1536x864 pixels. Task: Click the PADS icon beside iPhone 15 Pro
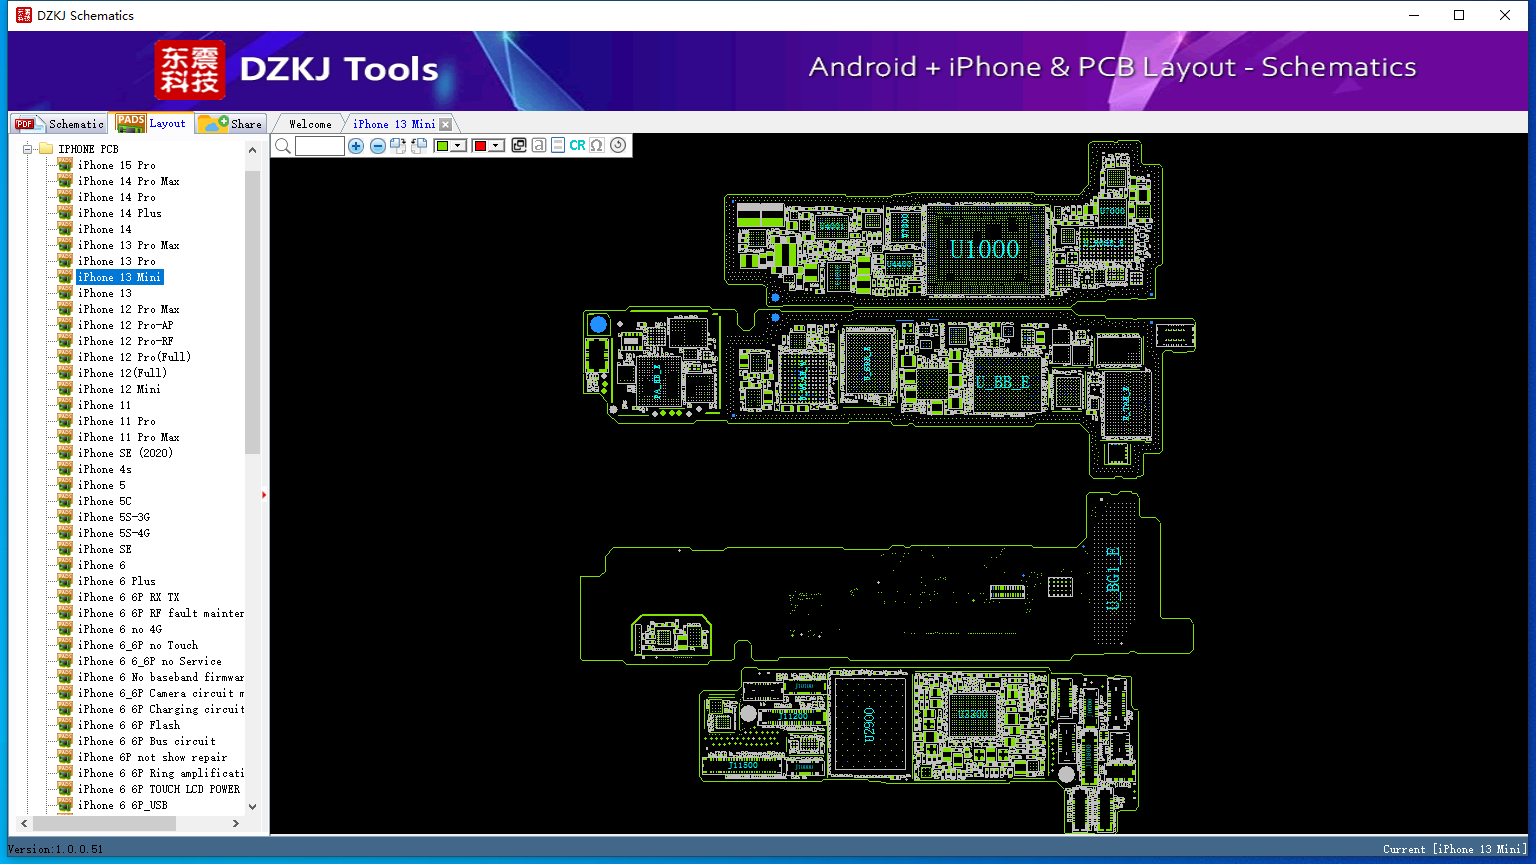[65, 165]
